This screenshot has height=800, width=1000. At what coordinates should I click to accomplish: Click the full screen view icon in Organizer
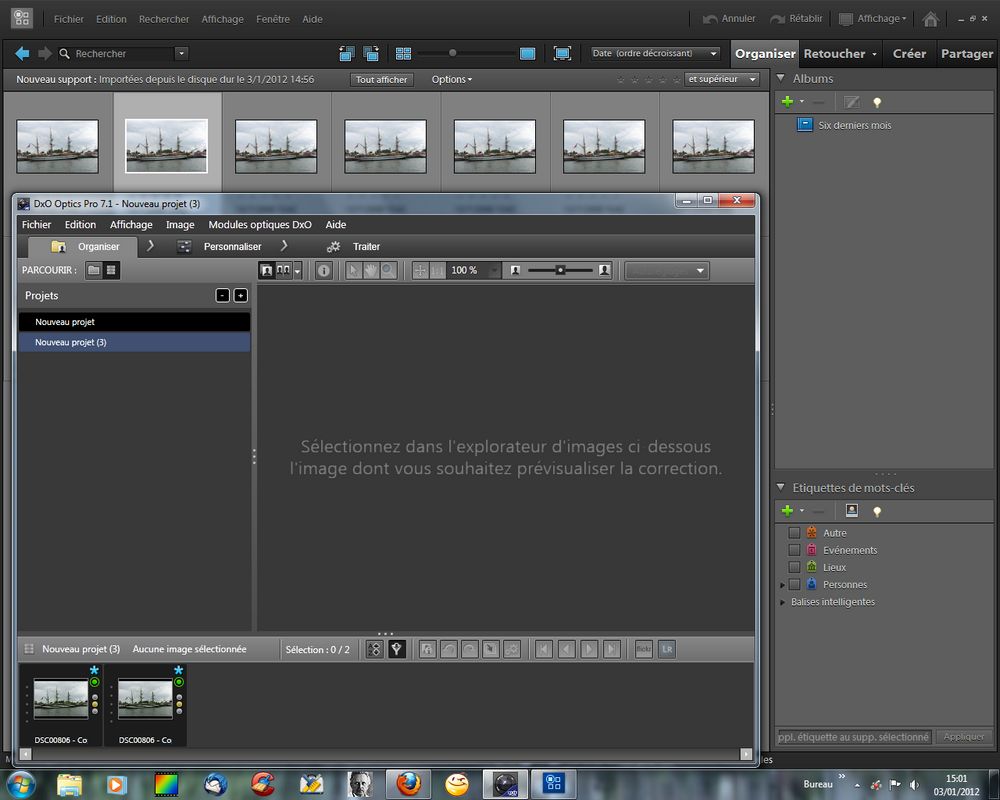[x=562, y=53]
